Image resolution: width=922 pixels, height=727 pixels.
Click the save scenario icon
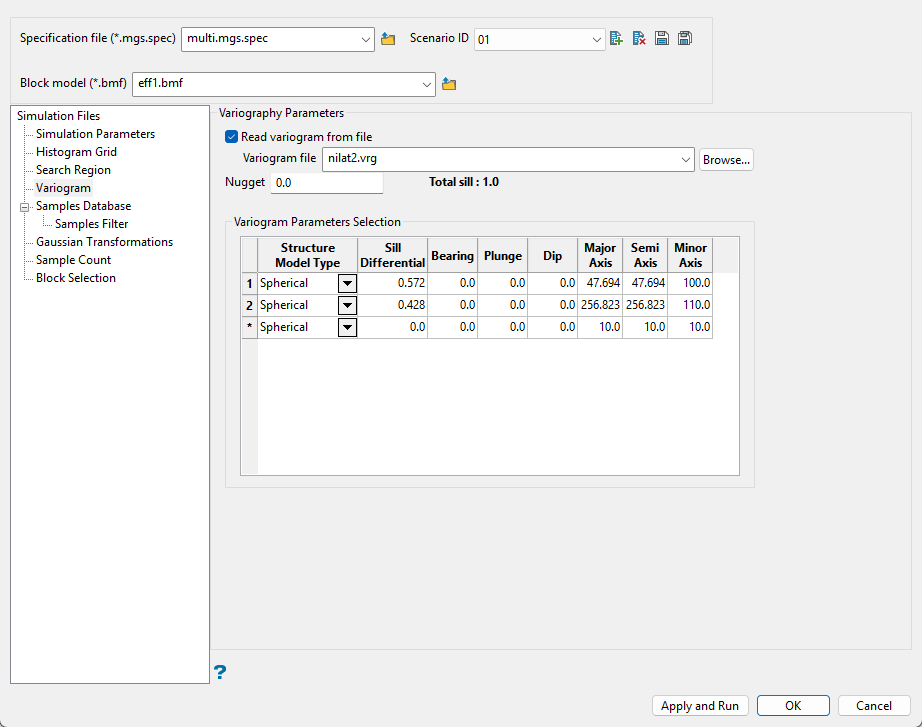coord(662,39)
